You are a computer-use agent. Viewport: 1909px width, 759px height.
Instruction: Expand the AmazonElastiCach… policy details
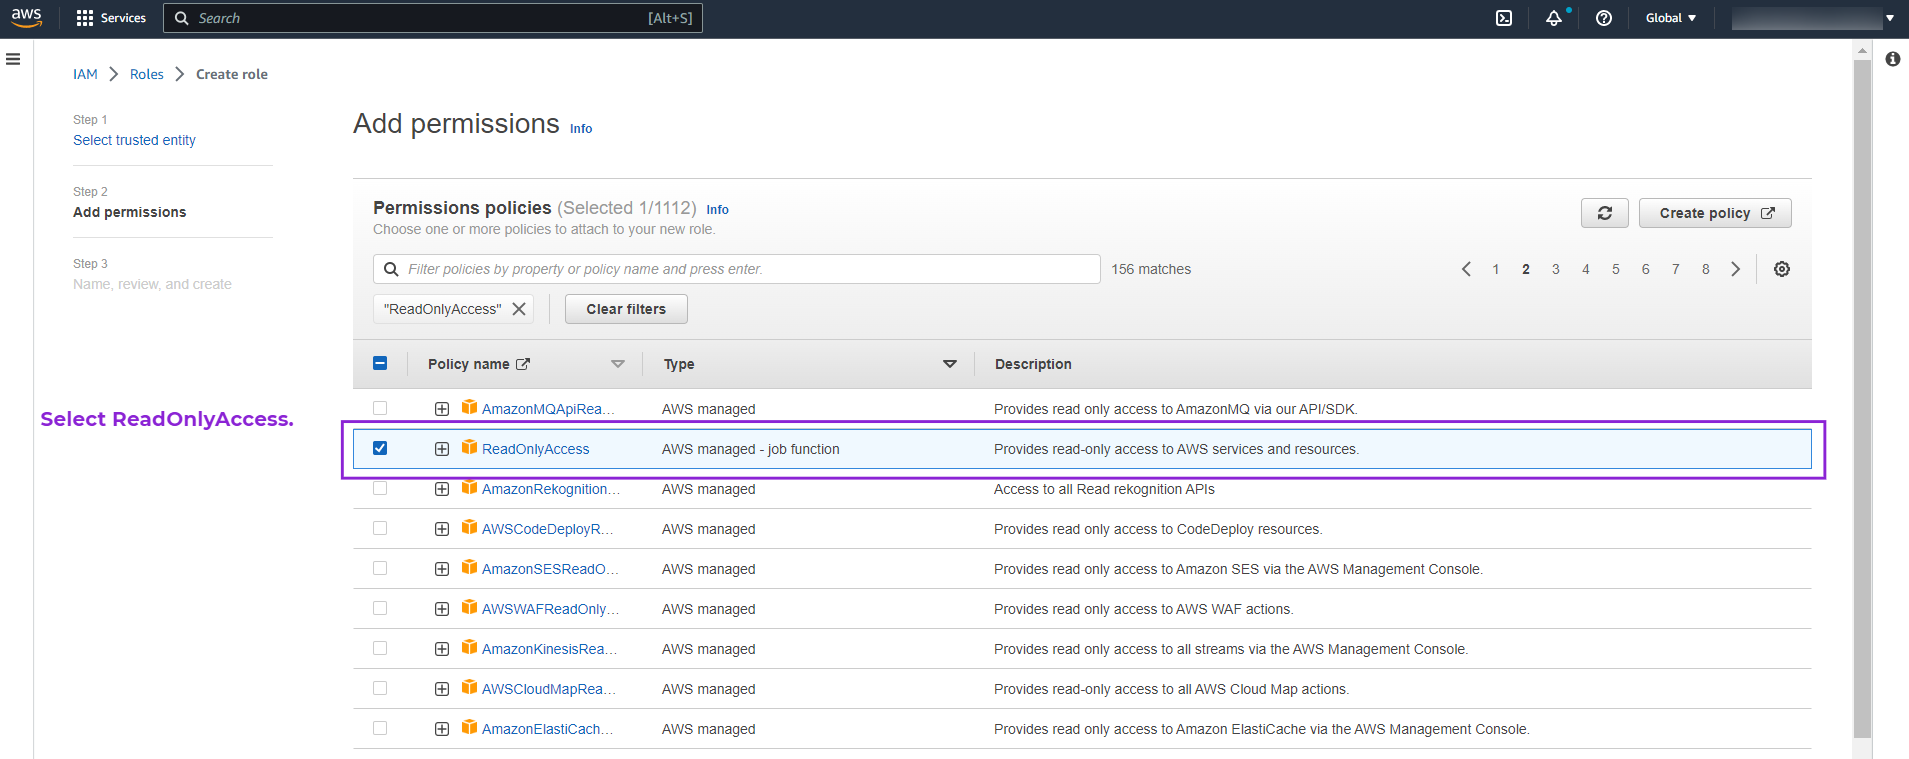[x=442, y=729]
